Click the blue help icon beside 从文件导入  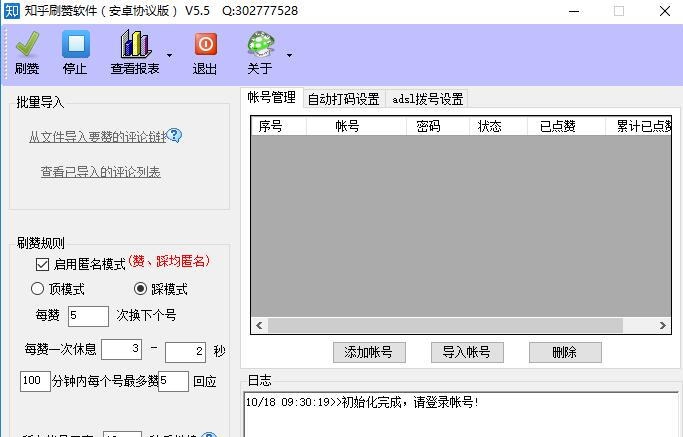(174, 136)
